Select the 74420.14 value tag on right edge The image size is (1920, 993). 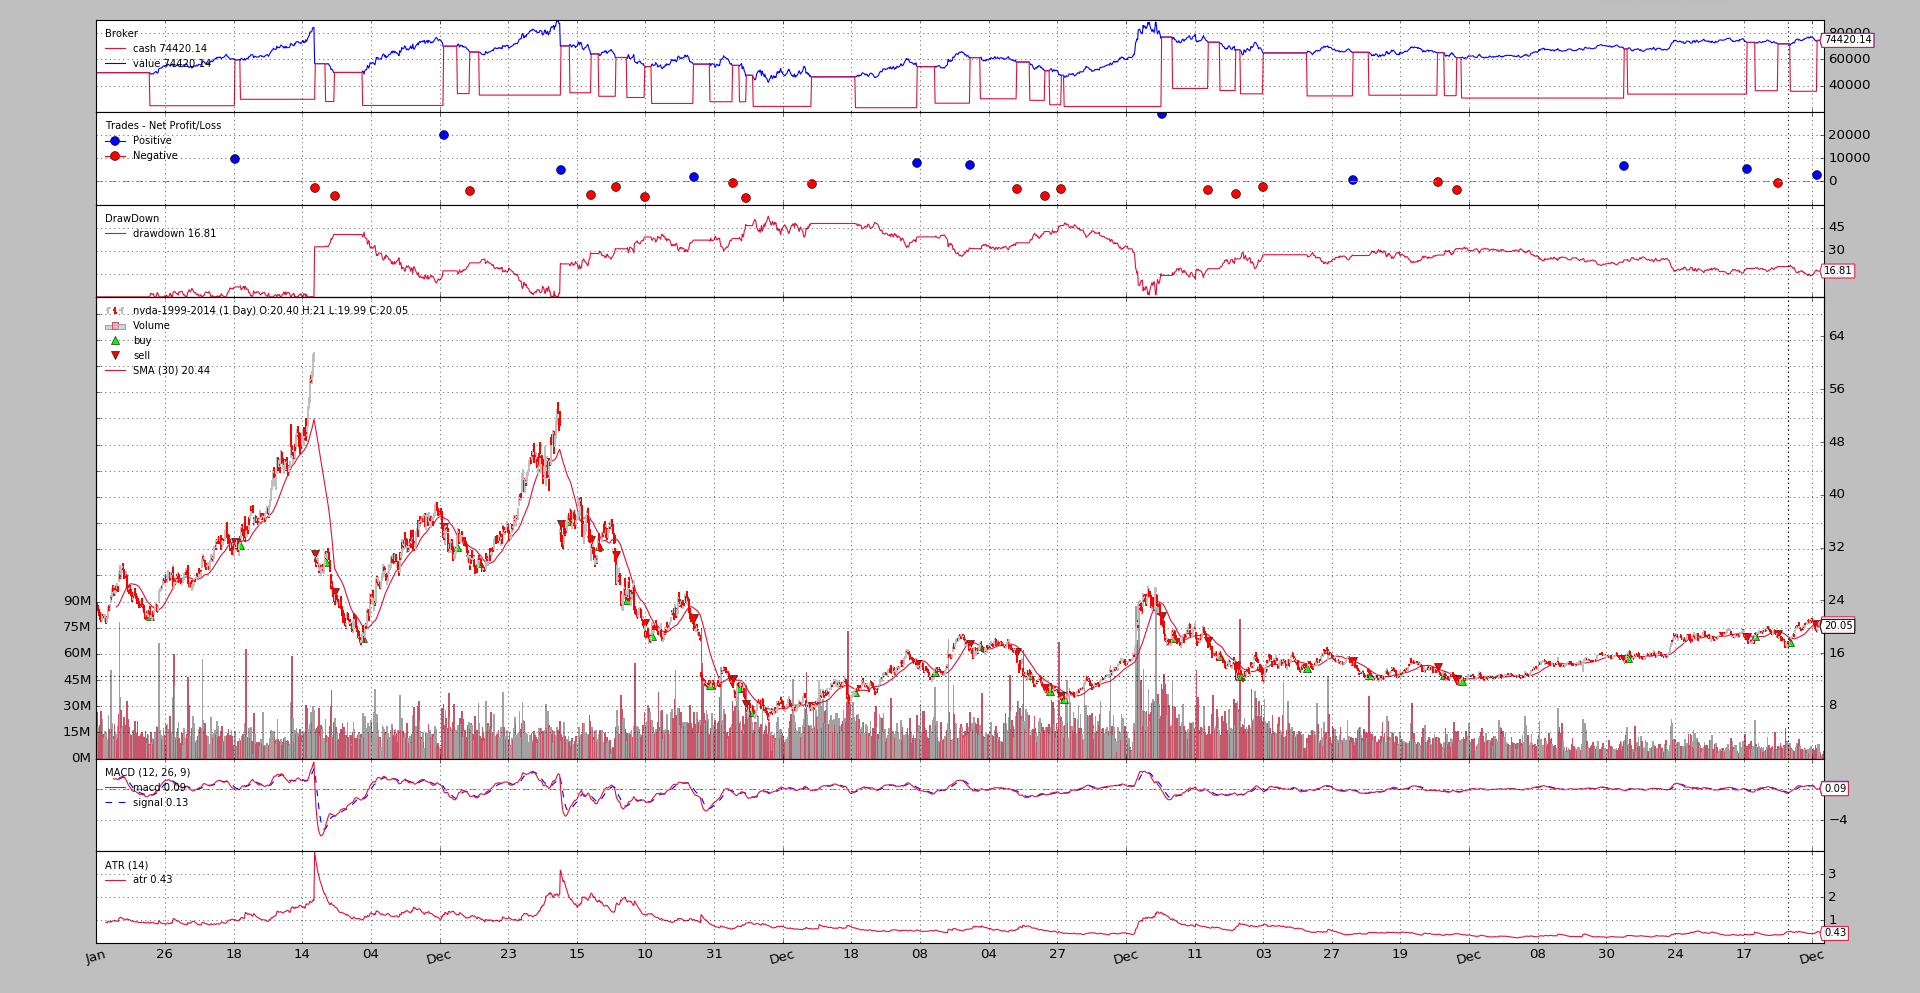coord(1847,40)
